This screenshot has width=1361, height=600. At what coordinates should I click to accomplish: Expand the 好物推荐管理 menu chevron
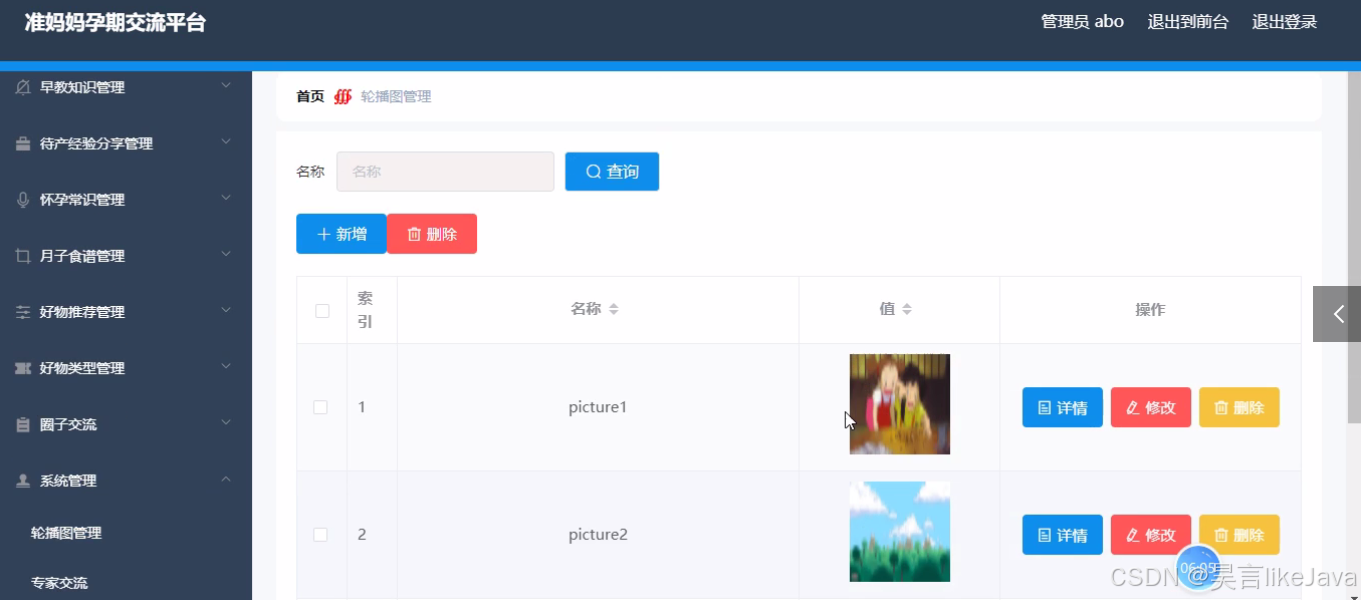[x=226, y=311]
